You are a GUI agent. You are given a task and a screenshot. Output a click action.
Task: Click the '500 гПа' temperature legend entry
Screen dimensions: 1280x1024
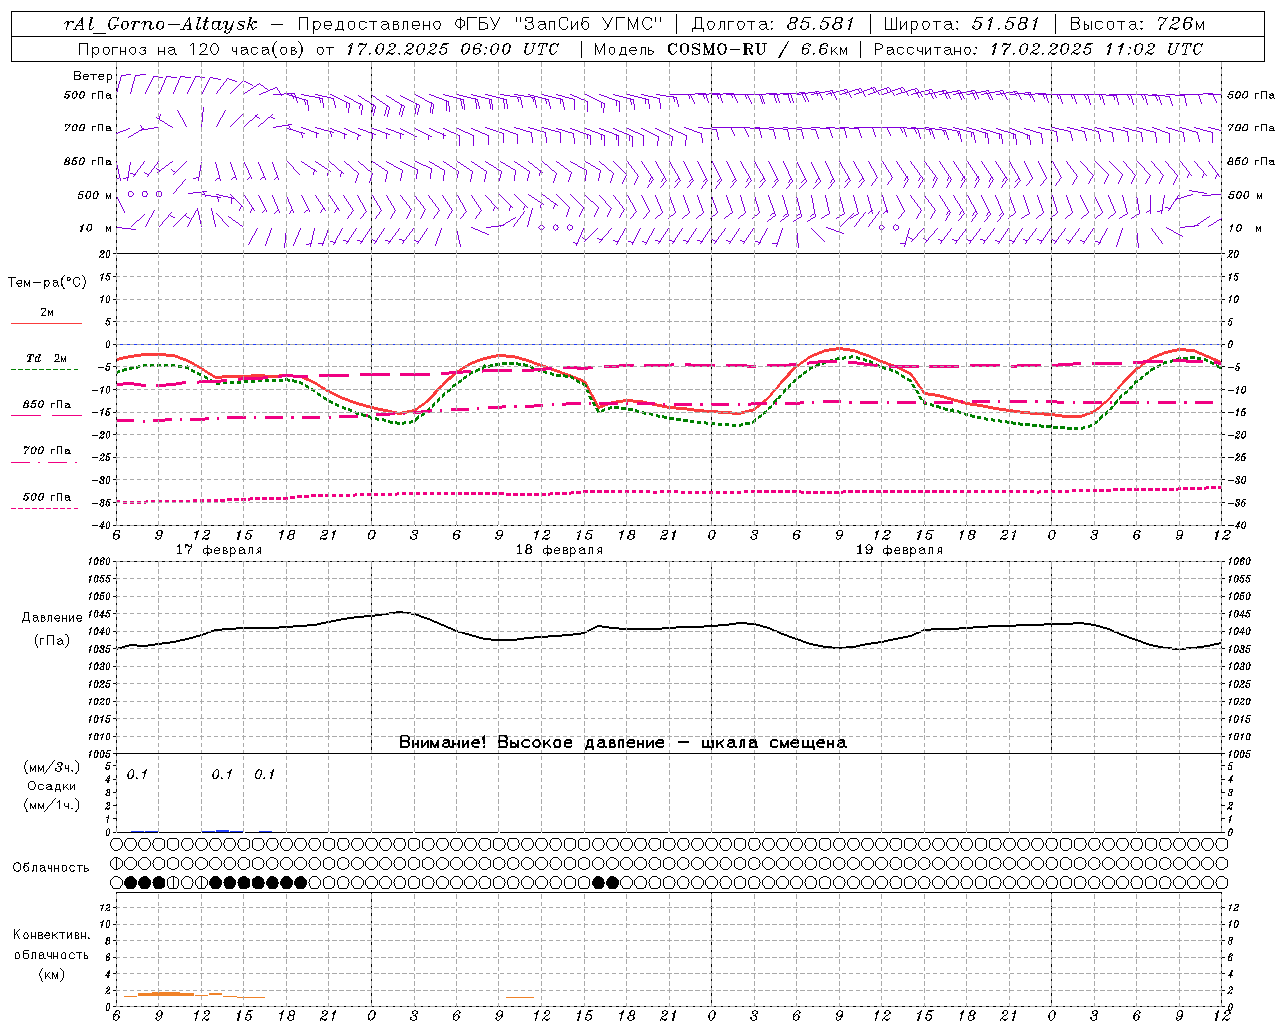[x=47, y=497]
